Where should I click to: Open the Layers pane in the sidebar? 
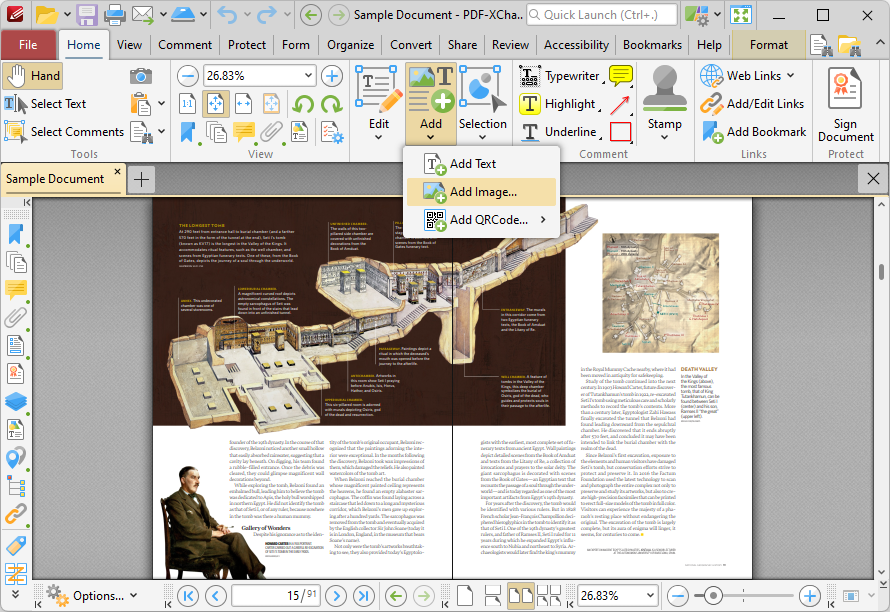[x=16, y=401]
